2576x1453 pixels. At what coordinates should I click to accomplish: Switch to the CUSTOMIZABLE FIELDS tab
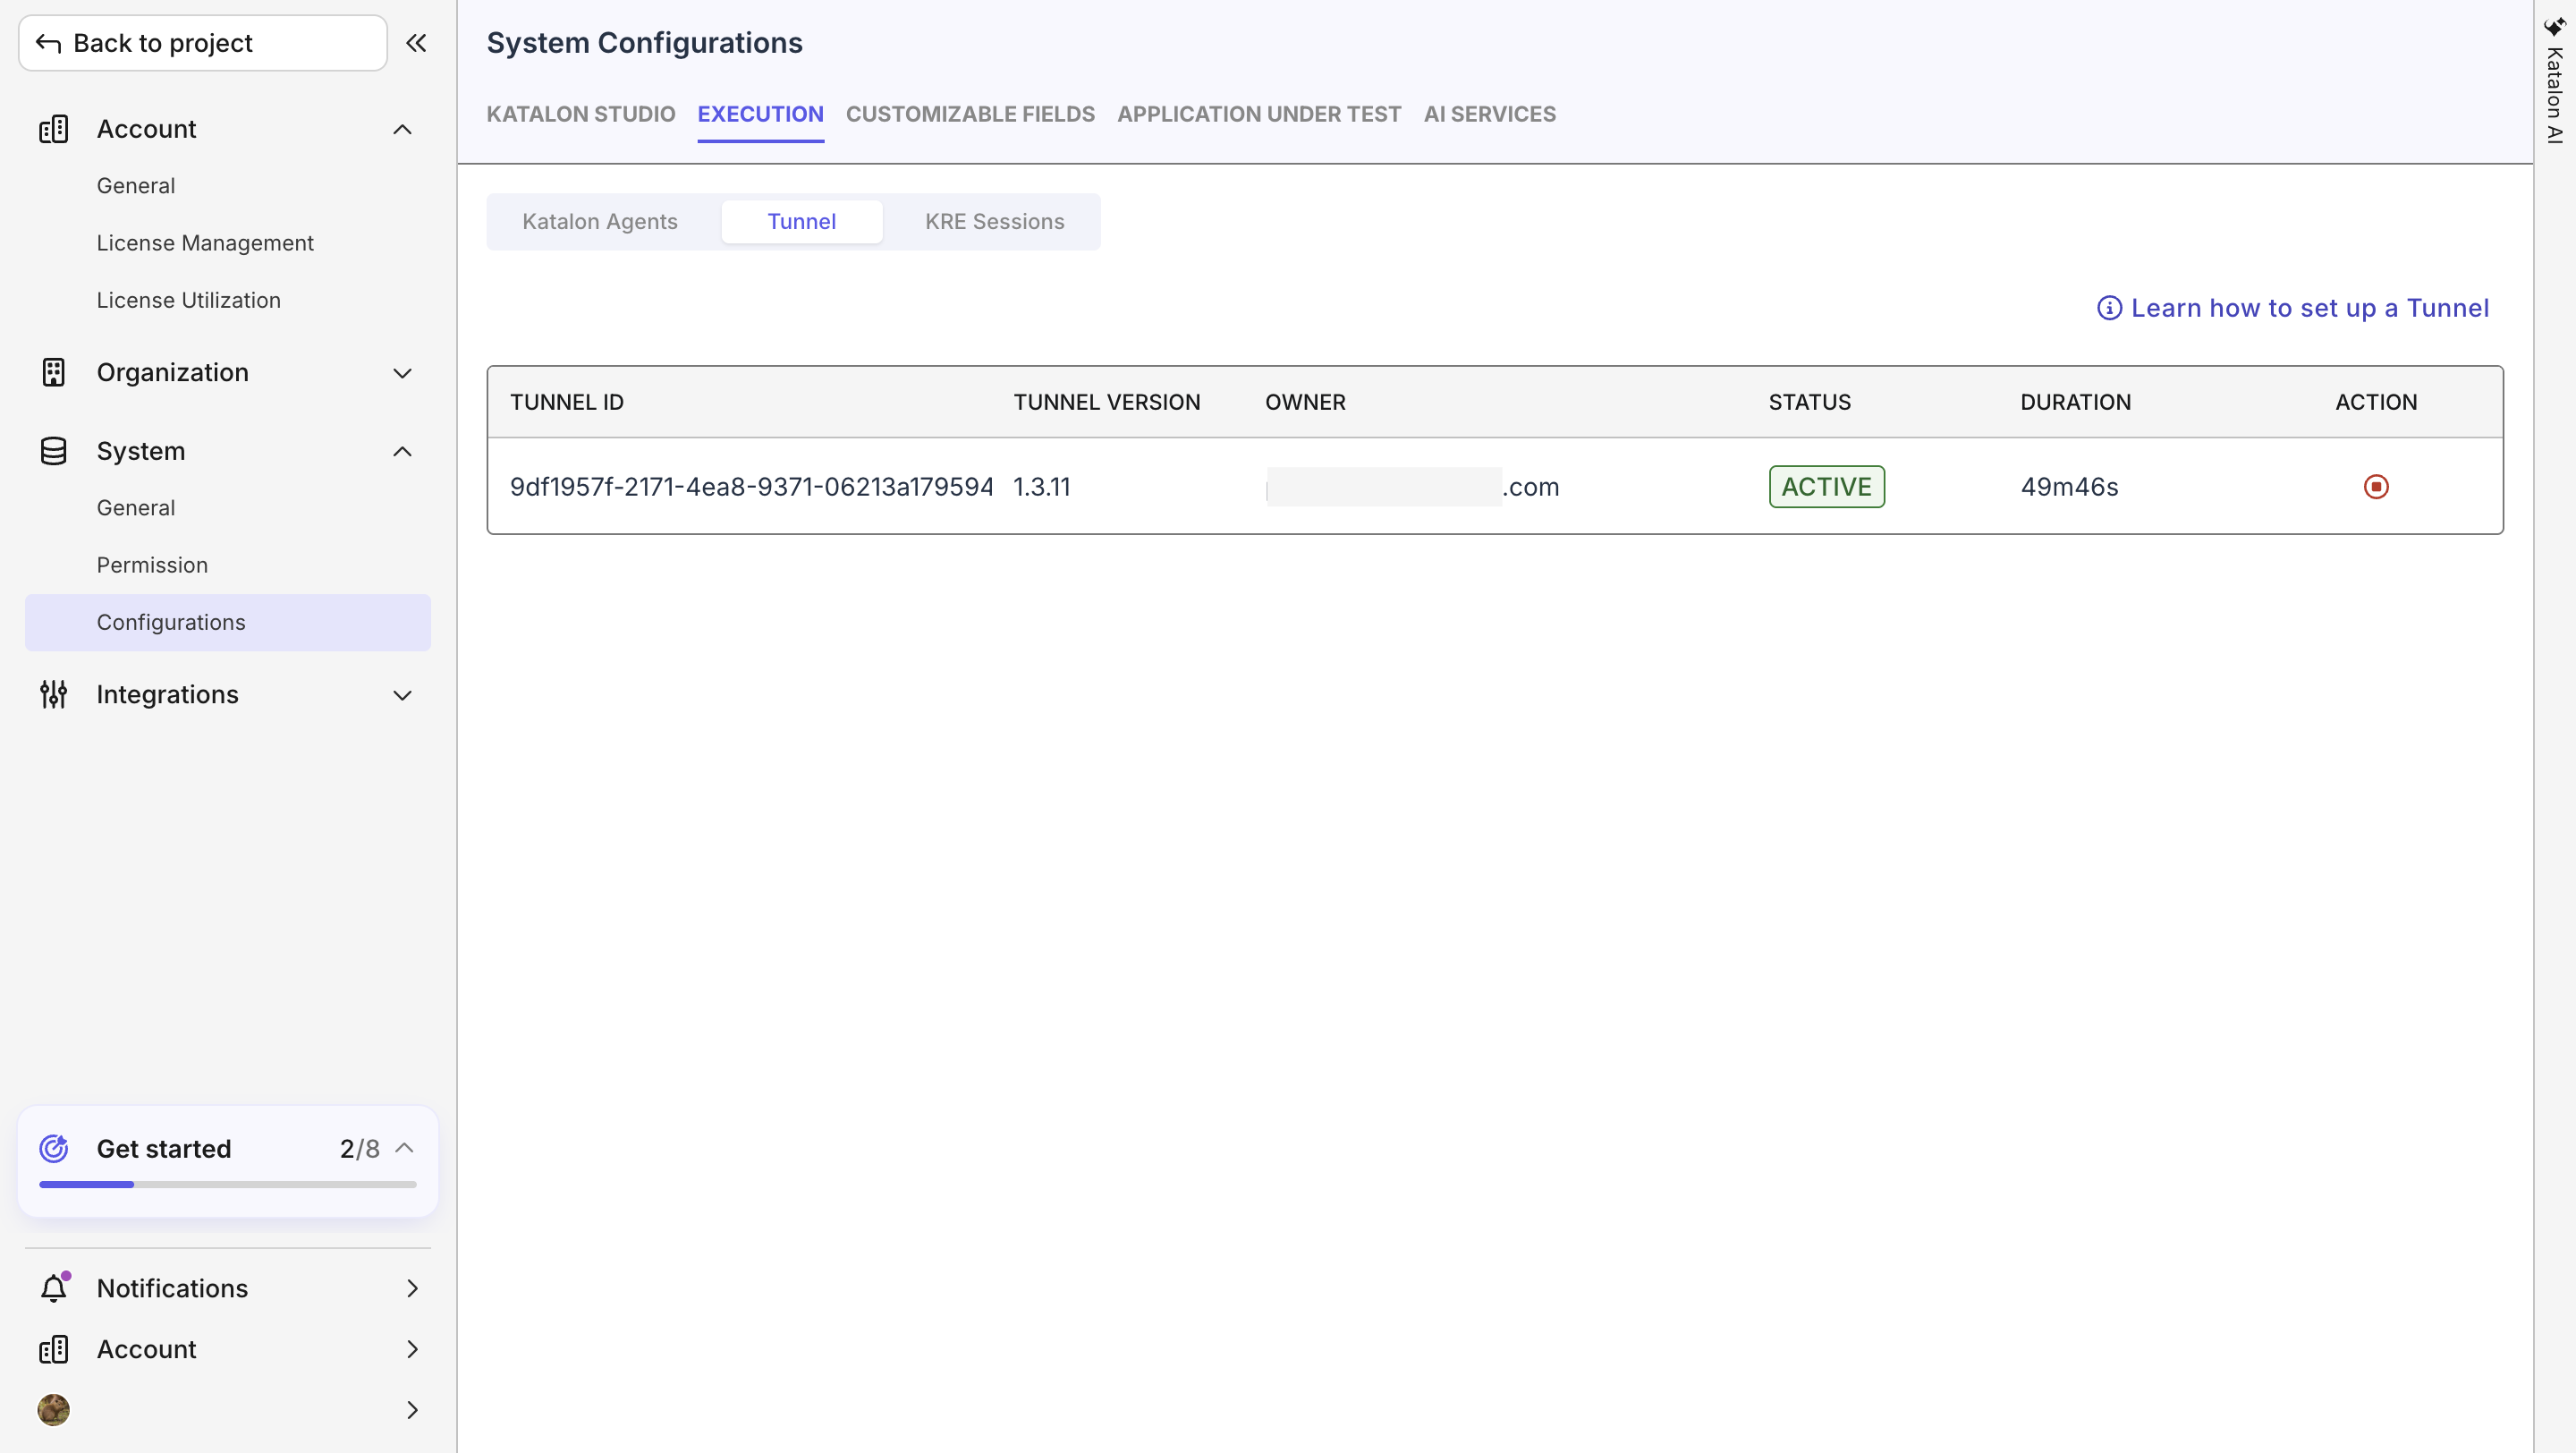tap(971, 114)
